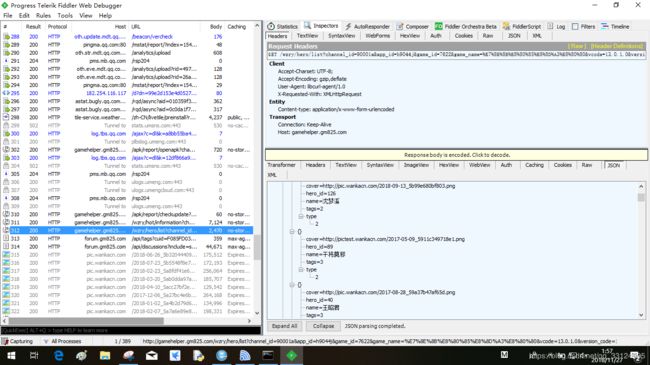Open File Explorer from taskbar
The width and height of the screenshot is (650, 365).
105,355
